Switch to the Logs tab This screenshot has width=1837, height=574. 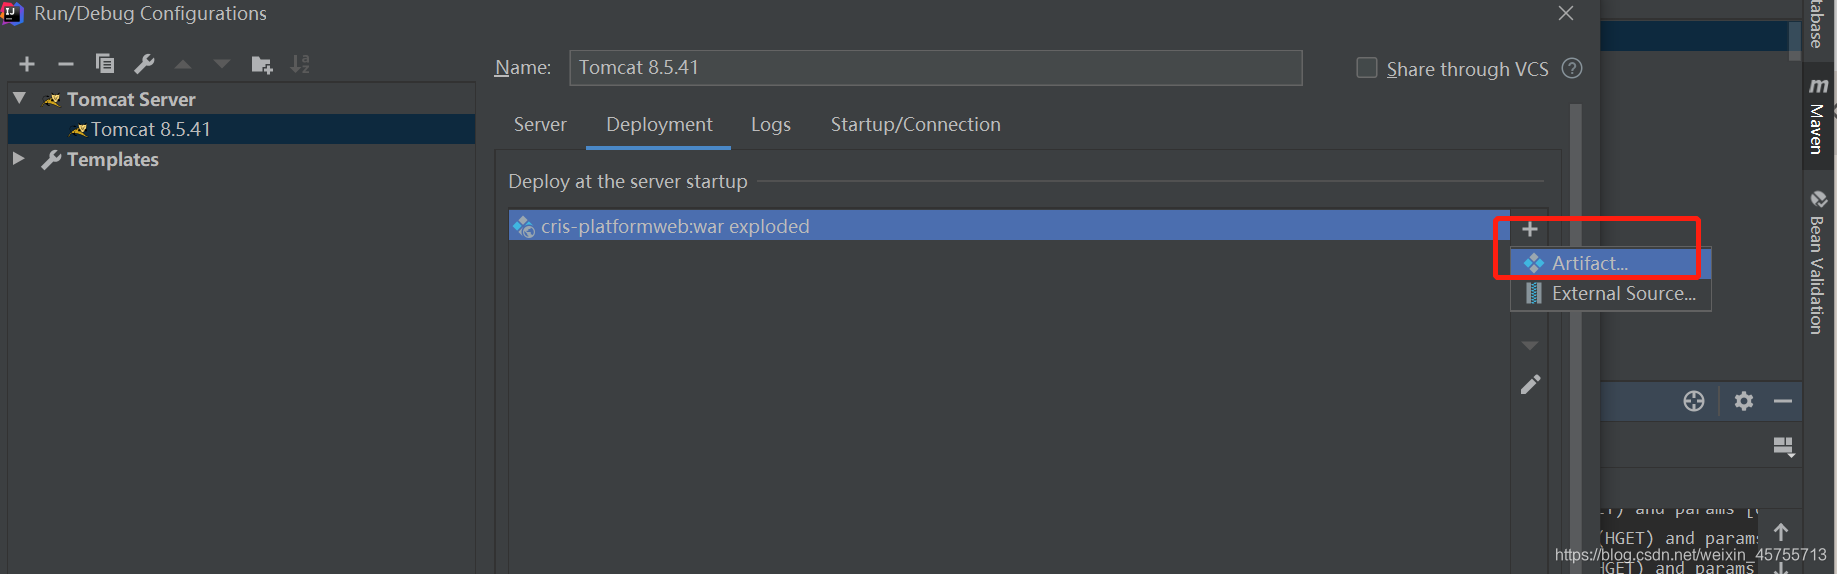[771, 125]
